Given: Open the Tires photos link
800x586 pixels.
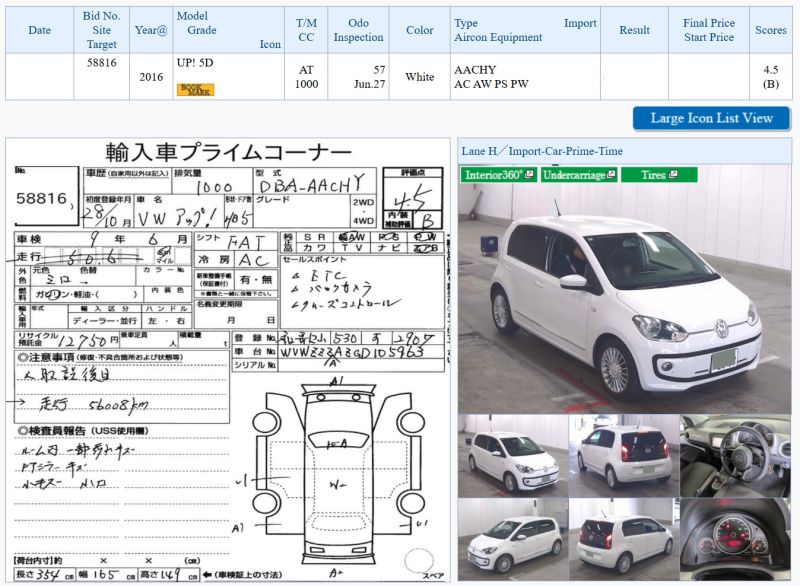Looking at the screenshot, I should click(659, 175).
